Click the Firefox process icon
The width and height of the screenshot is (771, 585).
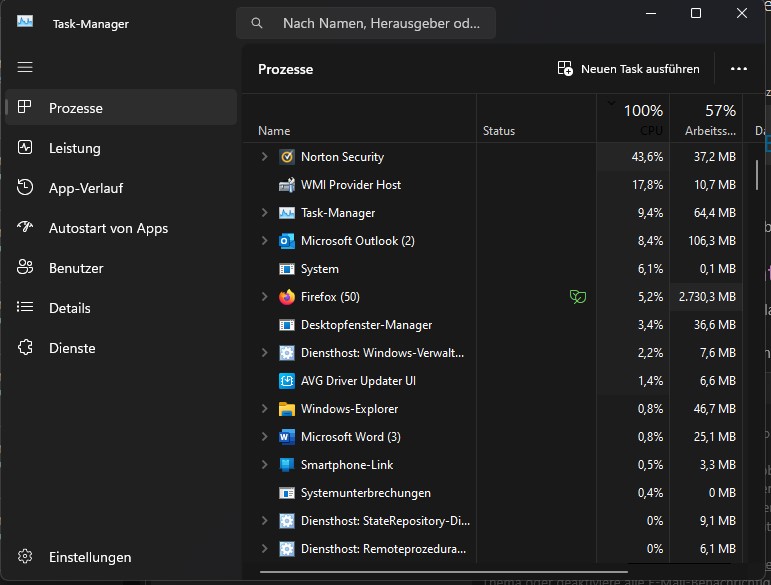[287, 297]
